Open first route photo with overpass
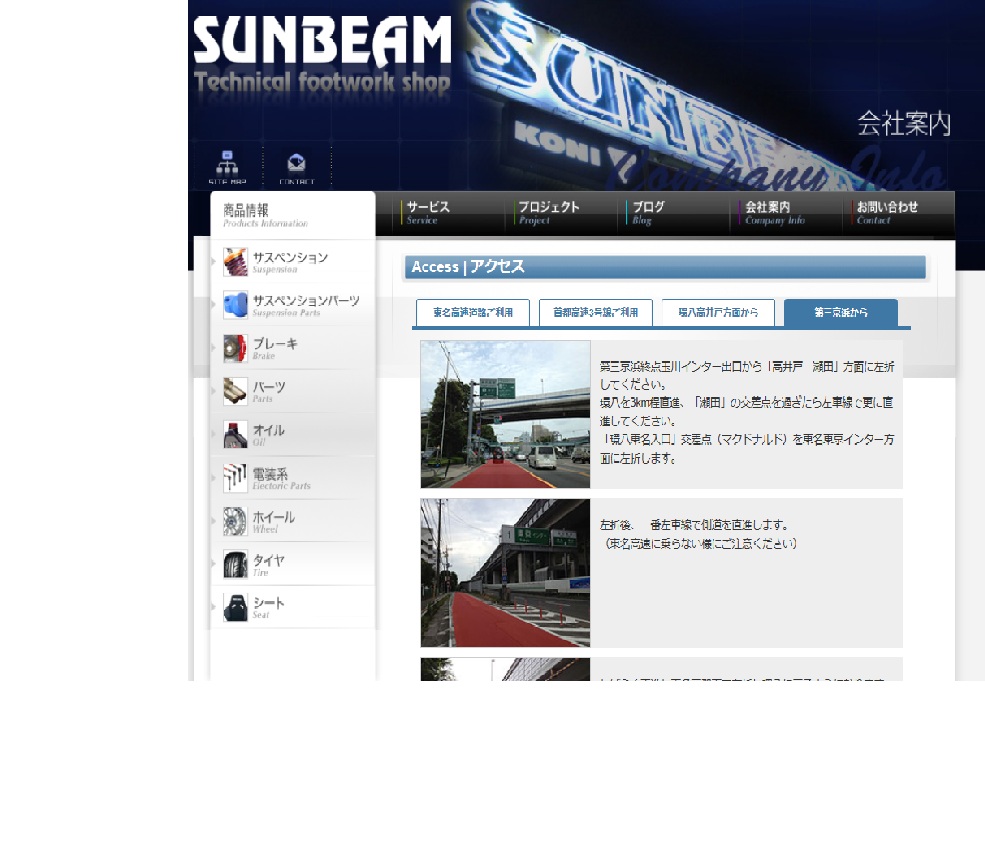This screenshot has width=985, height=843. click(x=505, y=414)
